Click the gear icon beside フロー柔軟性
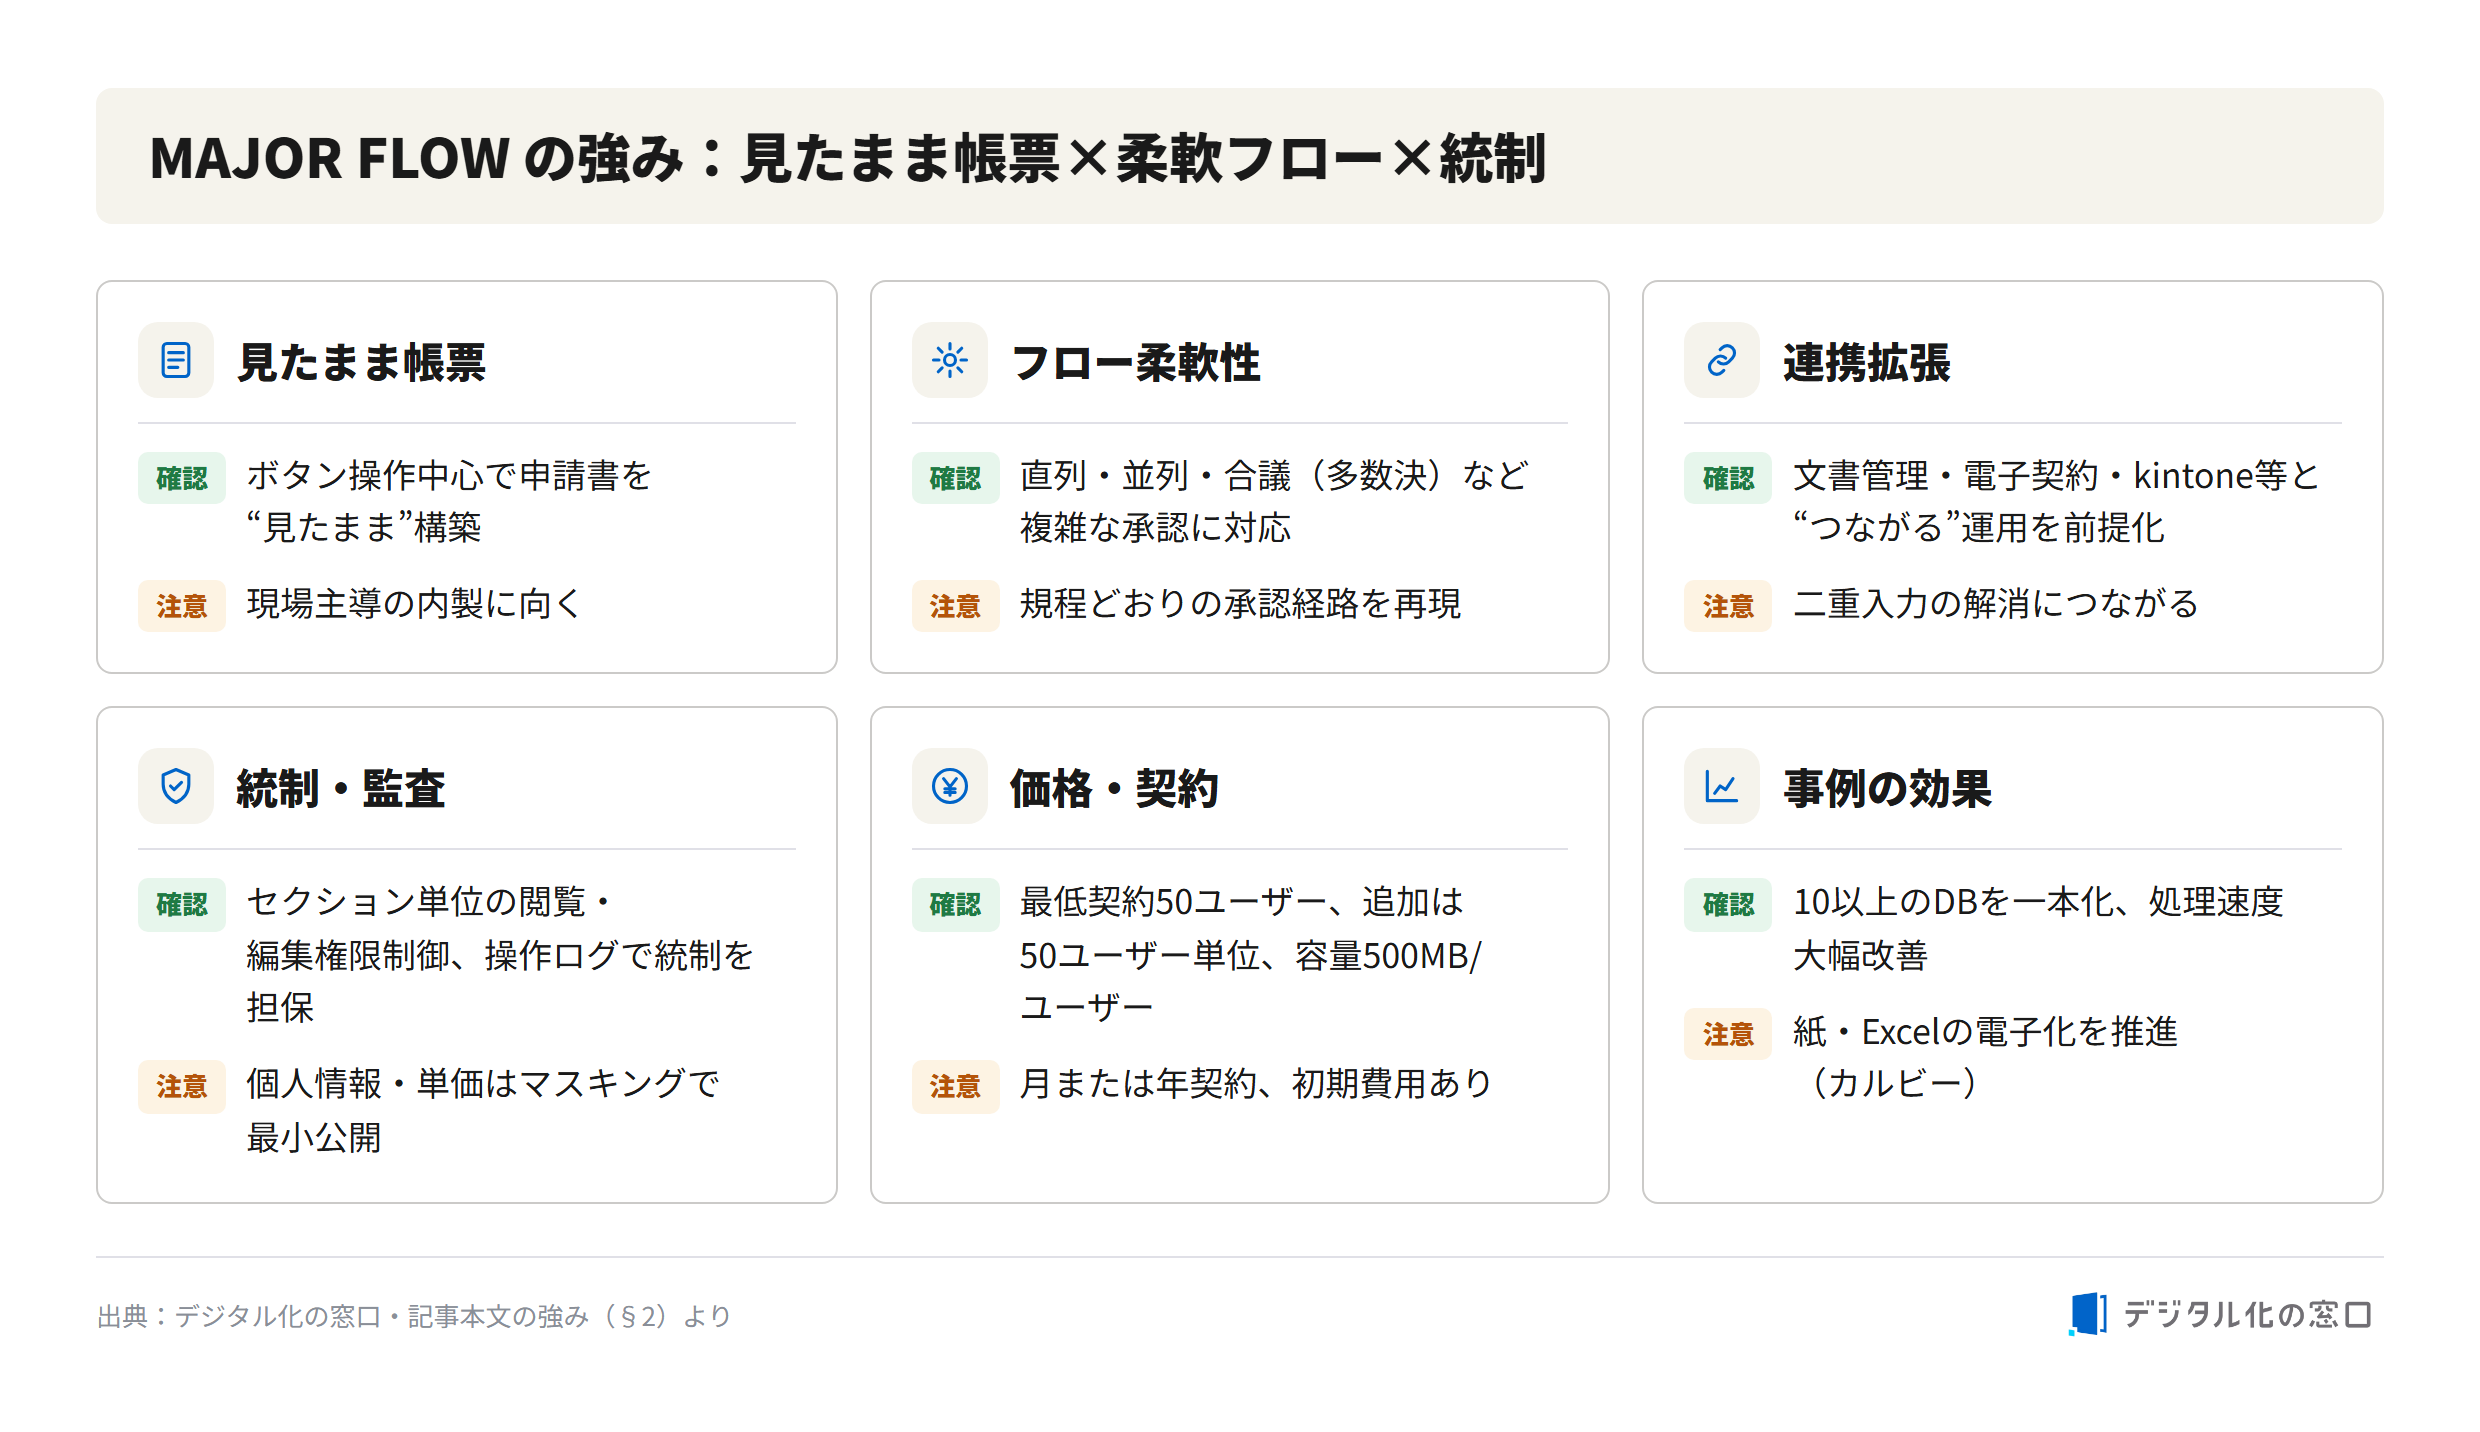The width and height of the screenshot is (2480, 1432). click(949, 360)
